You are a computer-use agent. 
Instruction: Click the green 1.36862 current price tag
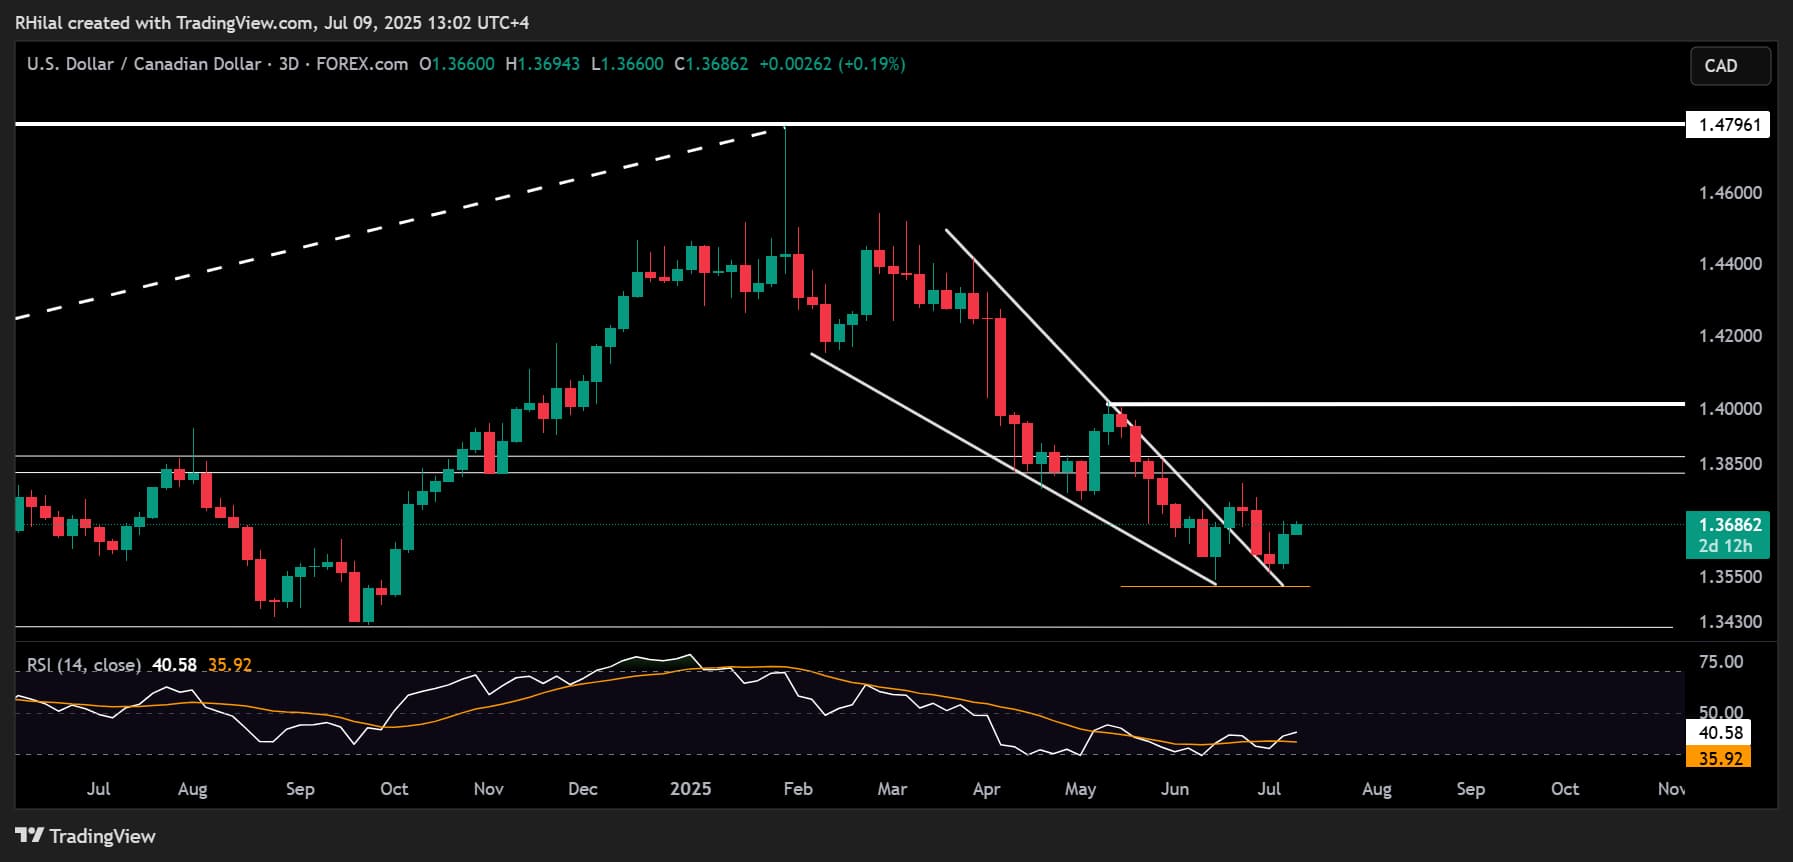1727,525
